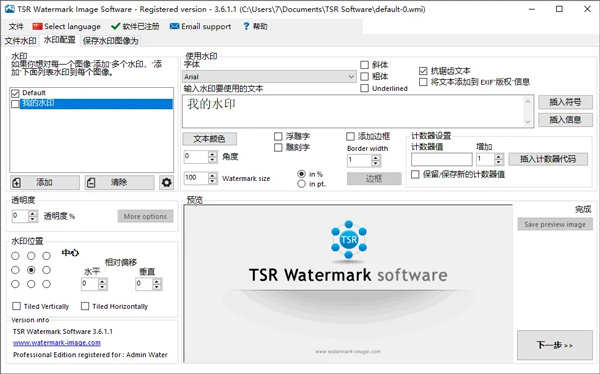Click the Save preview image button
This screenshot has height=374, width=600.
click(555, 224)
